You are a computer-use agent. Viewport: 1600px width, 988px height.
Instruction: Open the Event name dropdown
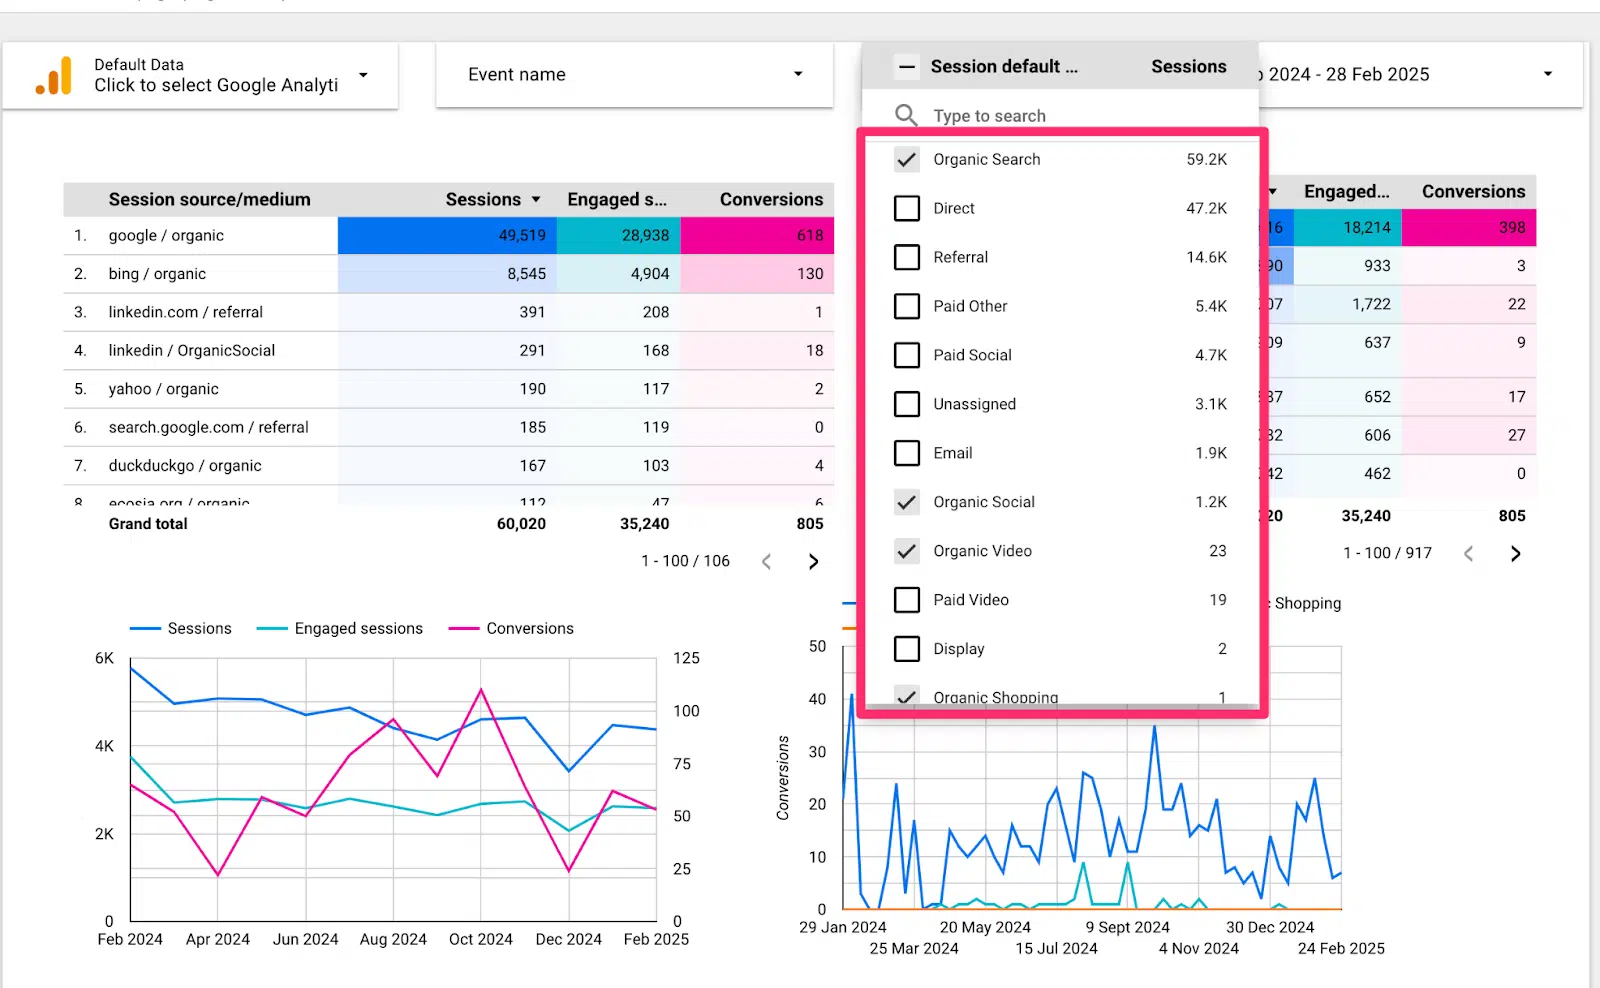point(635,74)
